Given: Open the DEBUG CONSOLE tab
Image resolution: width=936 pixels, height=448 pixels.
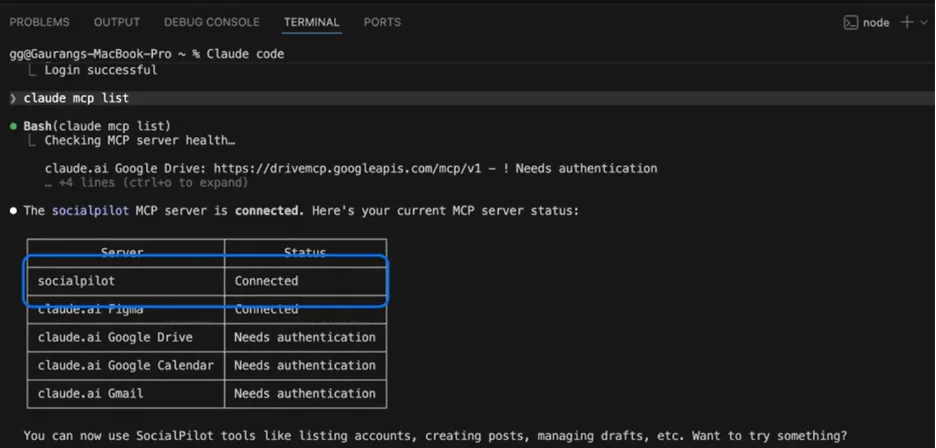Looking at the screenshot, I should point(212,22).
